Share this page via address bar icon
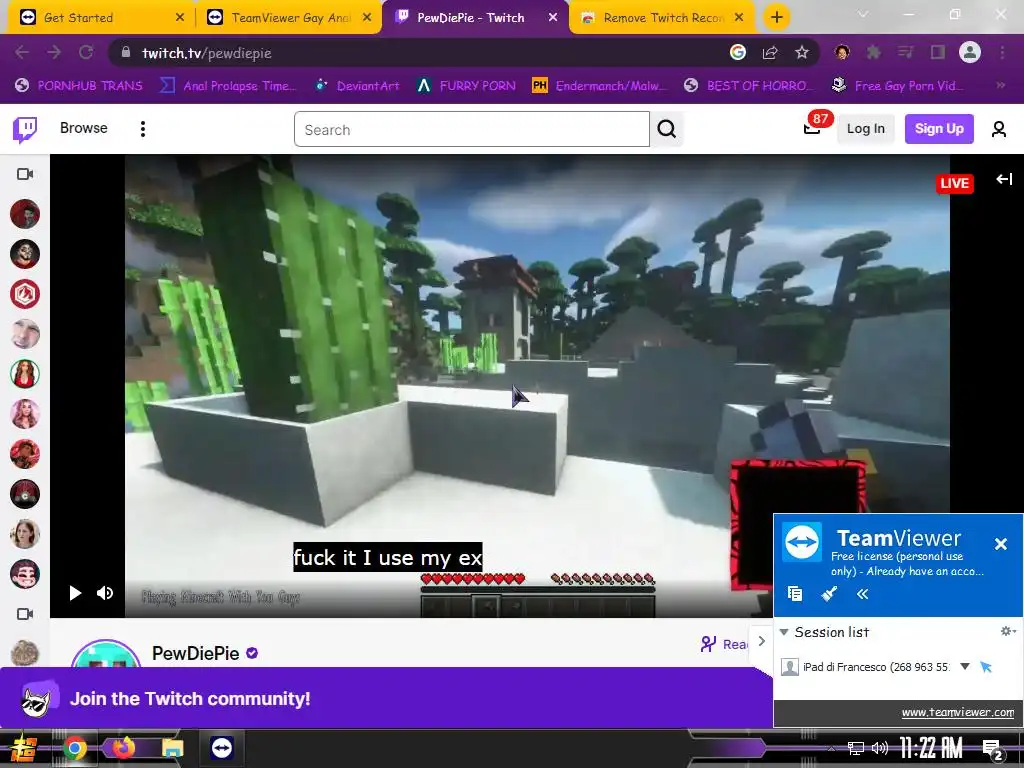The width and height of the screenshot is (1024, 768). [x=770, y=53]
